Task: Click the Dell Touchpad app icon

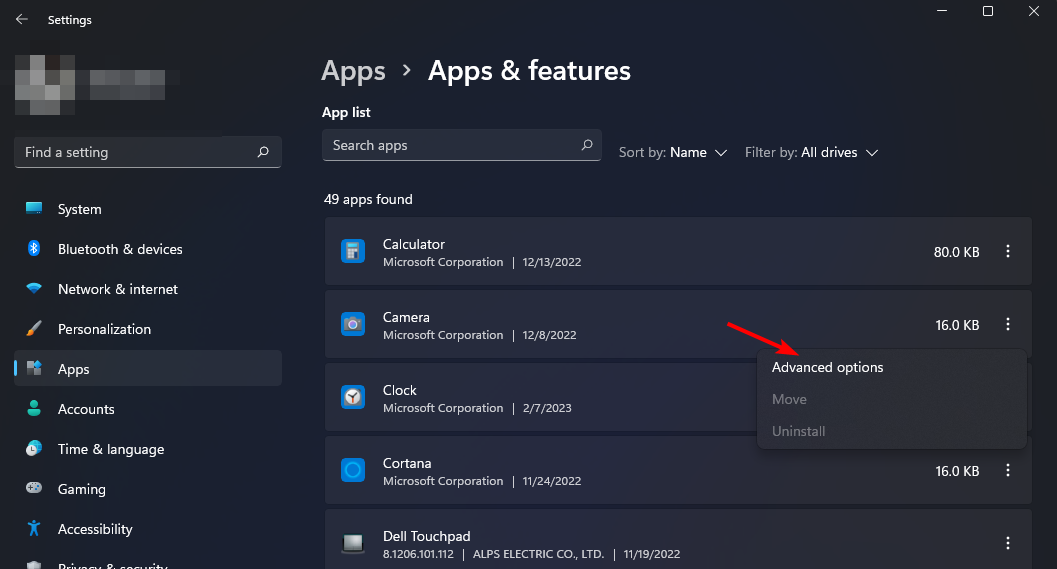Action: tap(353, 543)
